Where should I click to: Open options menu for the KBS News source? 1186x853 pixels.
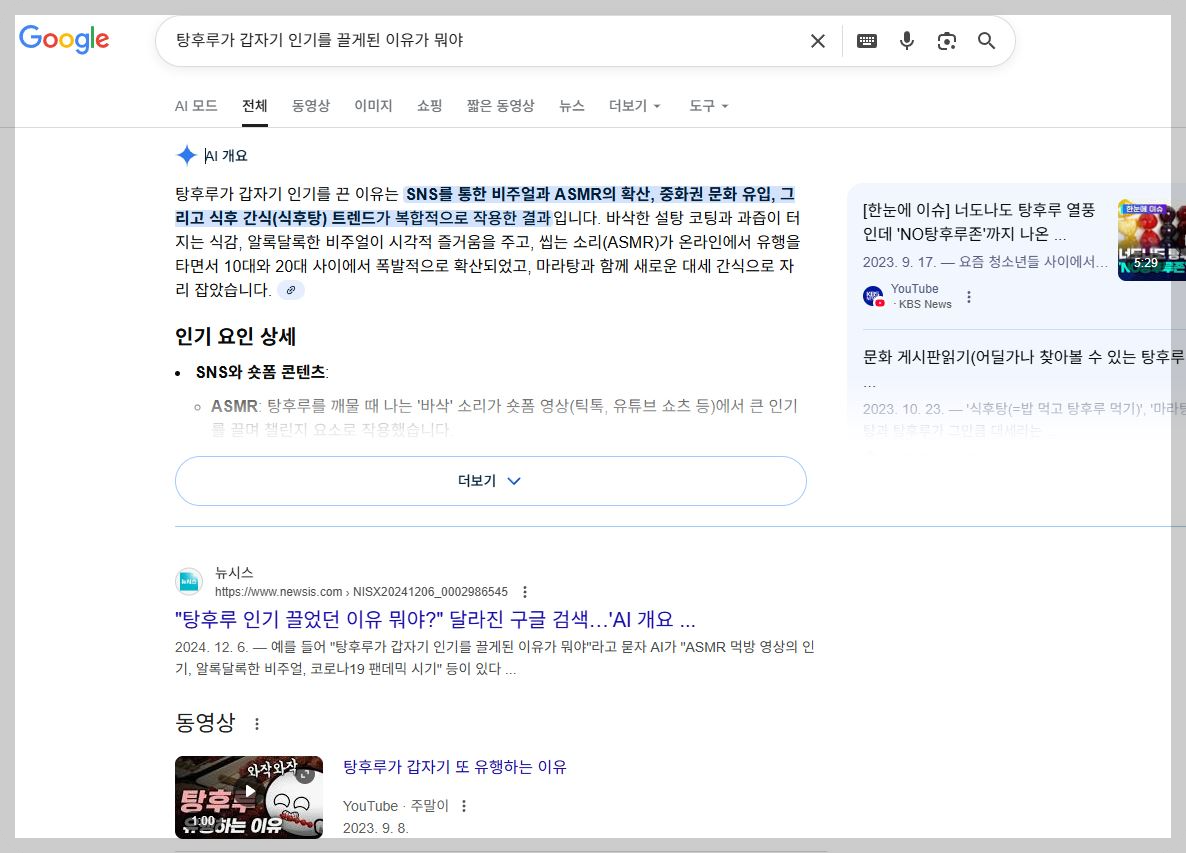(969, 297)
